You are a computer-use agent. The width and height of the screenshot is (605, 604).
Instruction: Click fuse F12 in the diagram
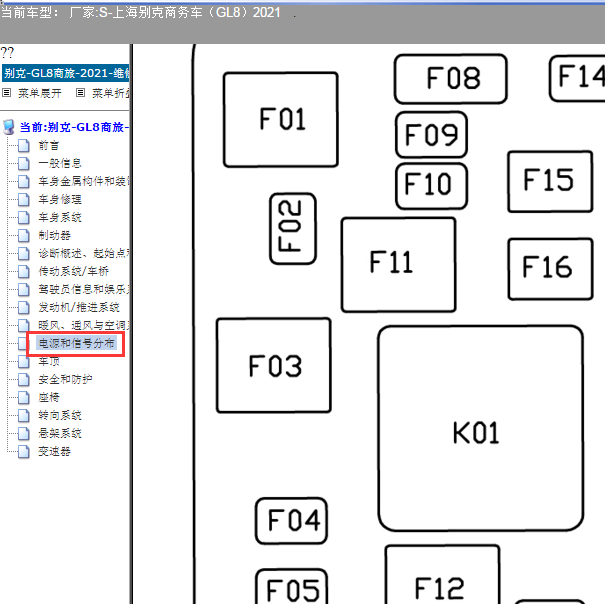coord(443,575)
